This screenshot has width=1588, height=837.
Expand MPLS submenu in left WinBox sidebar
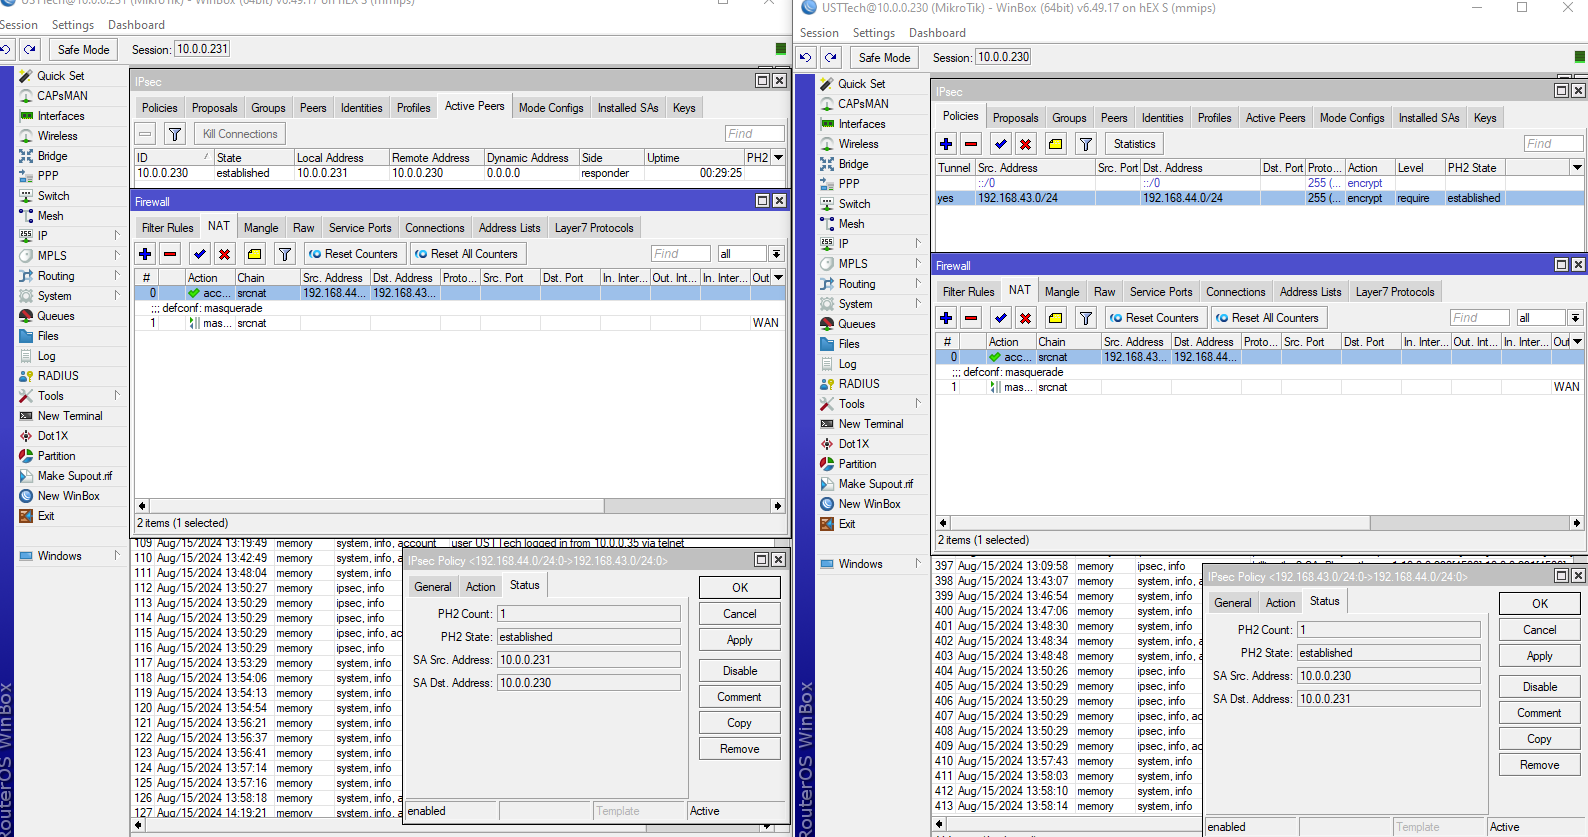[117, 256]
